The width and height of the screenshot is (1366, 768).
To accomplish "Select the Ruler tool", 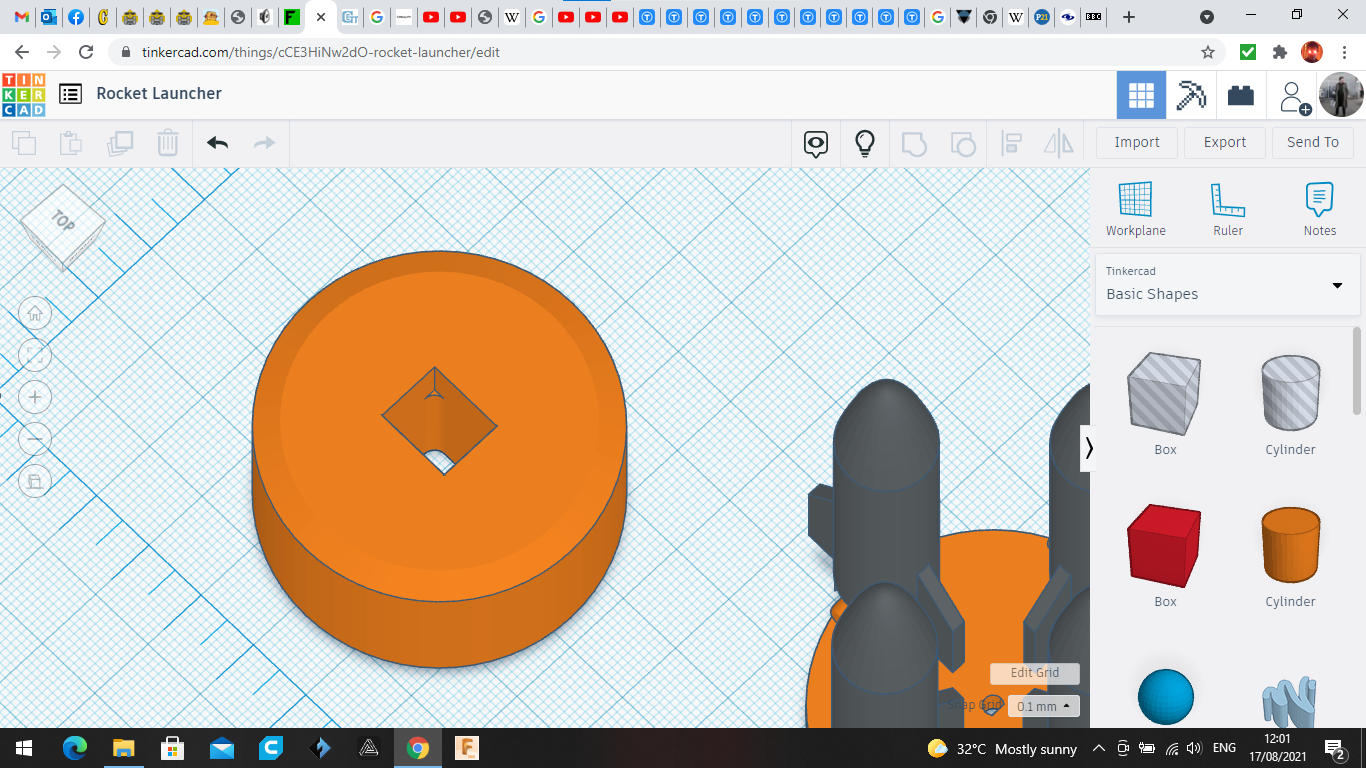I will 1228,209.
